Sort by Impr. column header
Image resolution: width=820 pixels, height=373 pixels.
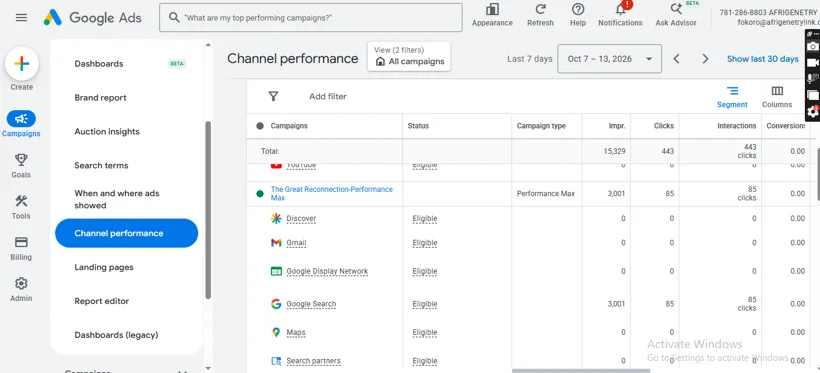point(617,126)
